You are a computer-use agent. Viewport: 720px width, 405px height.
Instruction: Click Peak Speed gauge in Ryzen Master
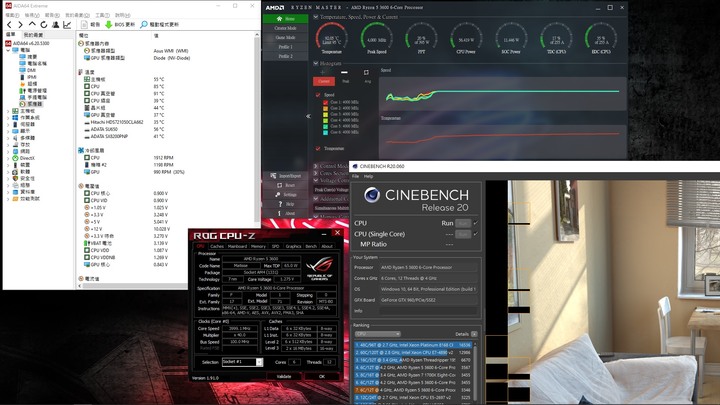pos(377,38)
